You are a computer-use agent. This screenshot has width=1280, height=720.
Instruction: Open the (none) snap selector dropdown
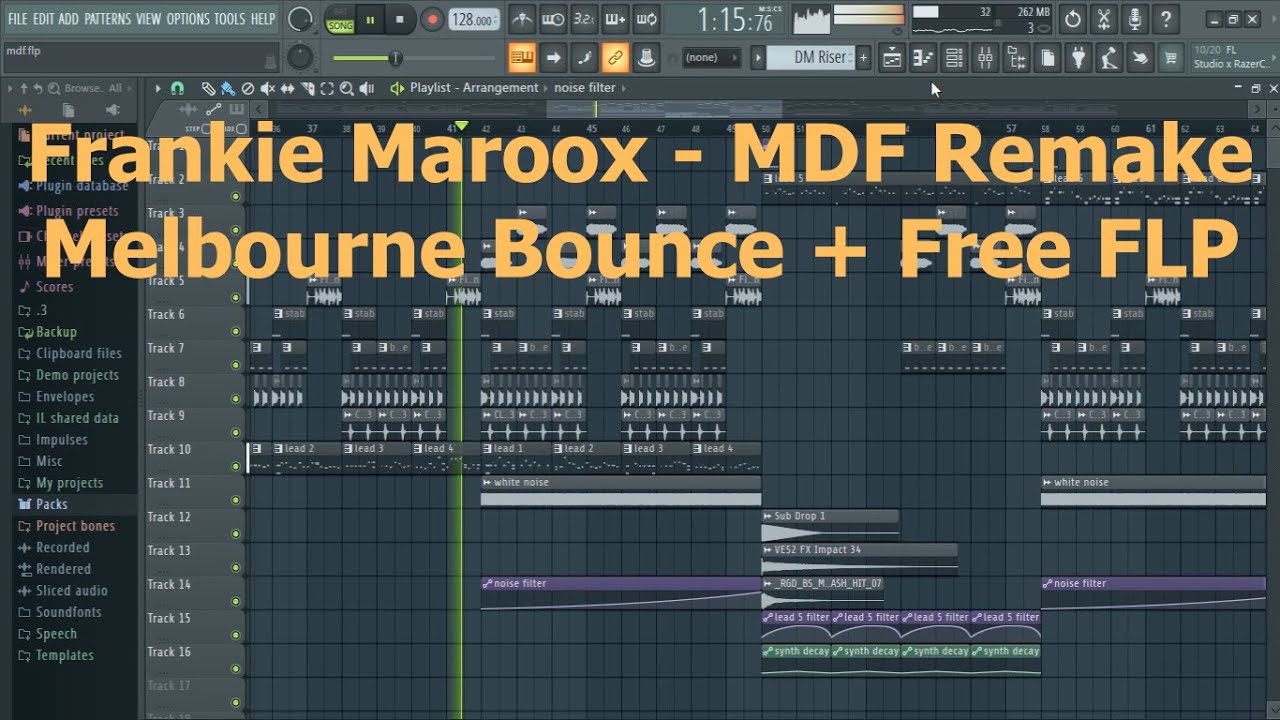click(712, 58)
